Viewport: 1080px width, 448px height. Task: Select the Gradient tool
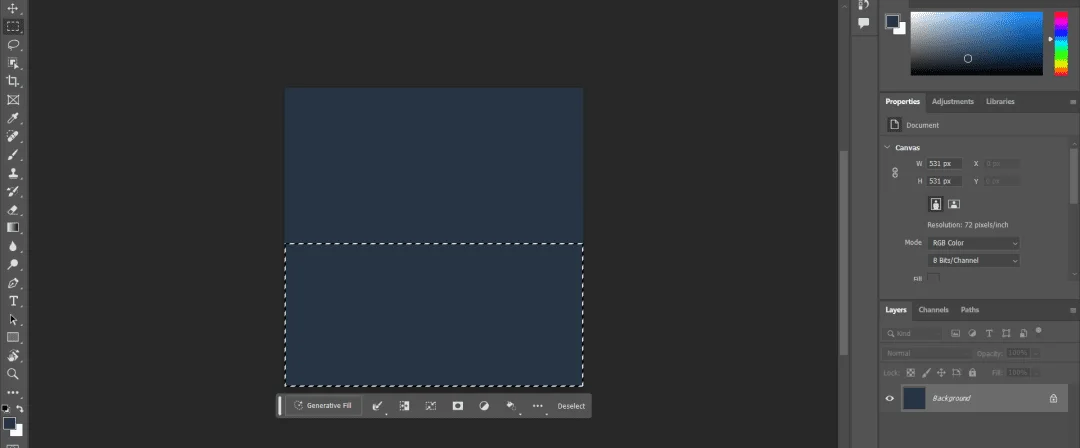click(12, 227)
